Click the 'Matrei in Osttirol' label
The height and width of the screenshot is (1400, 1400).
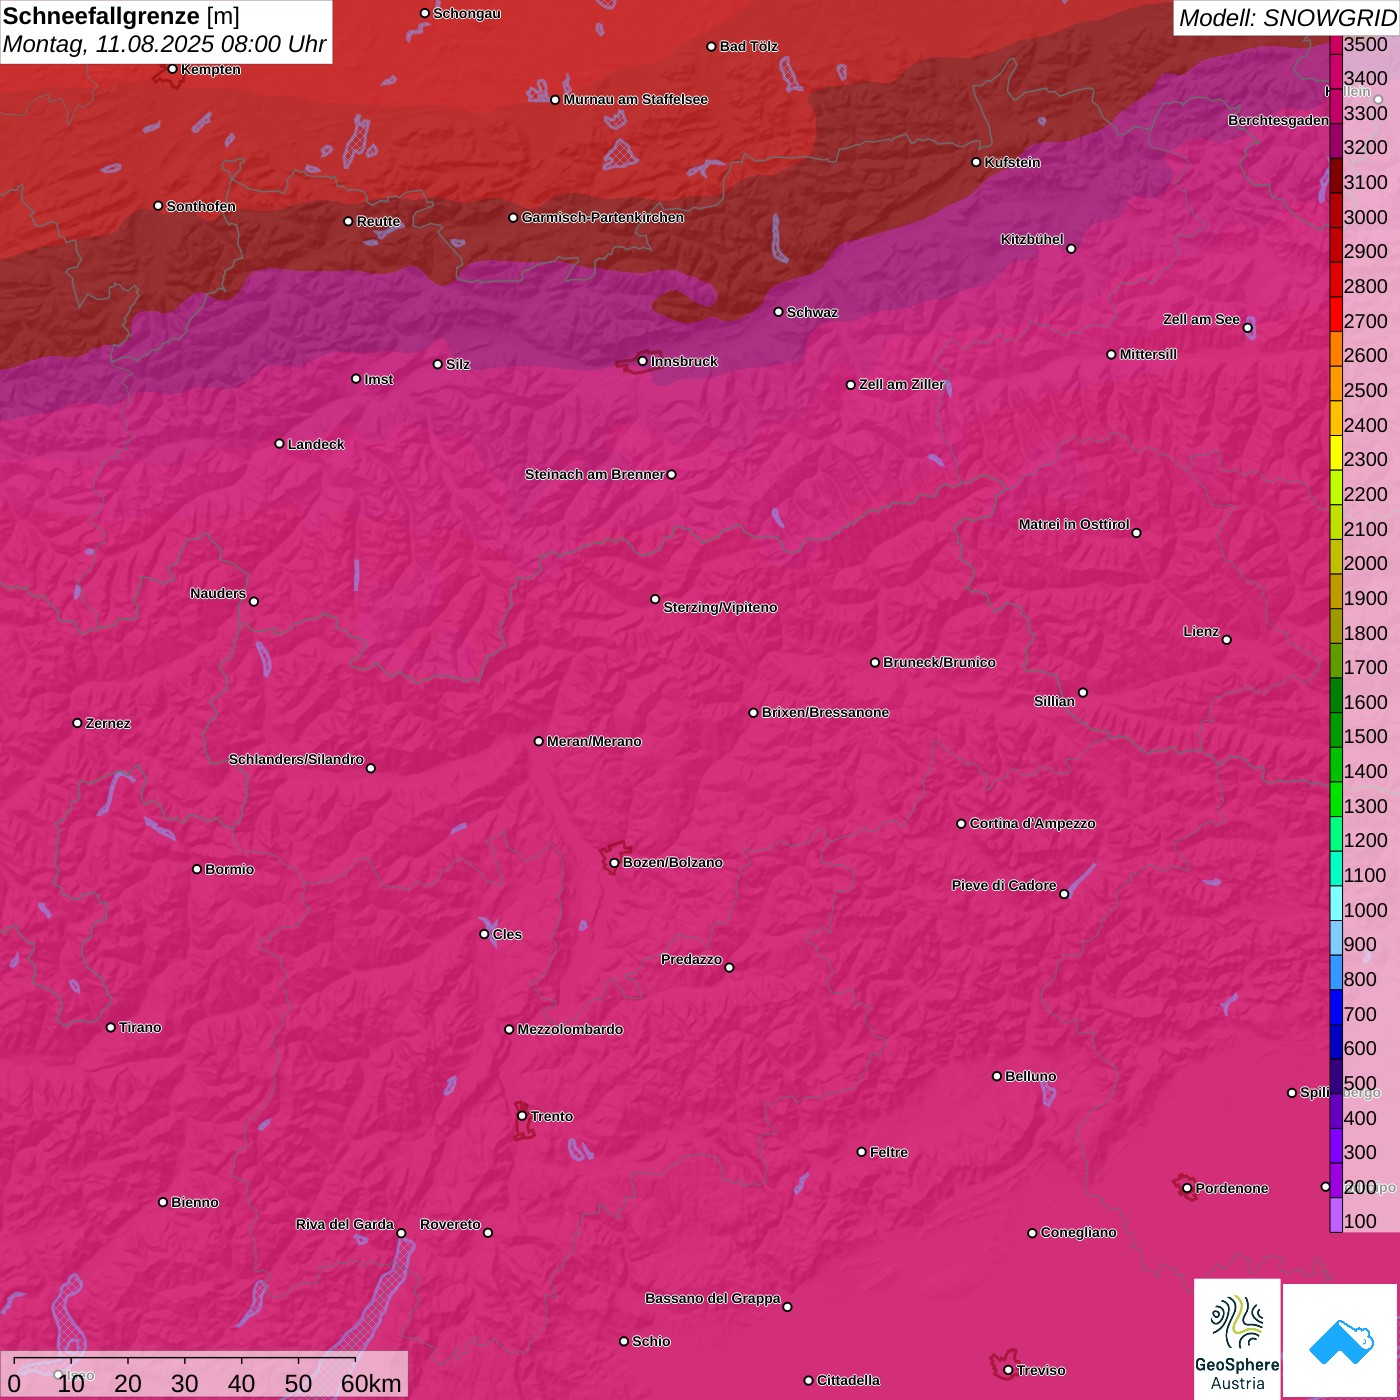coord(1074,524)
